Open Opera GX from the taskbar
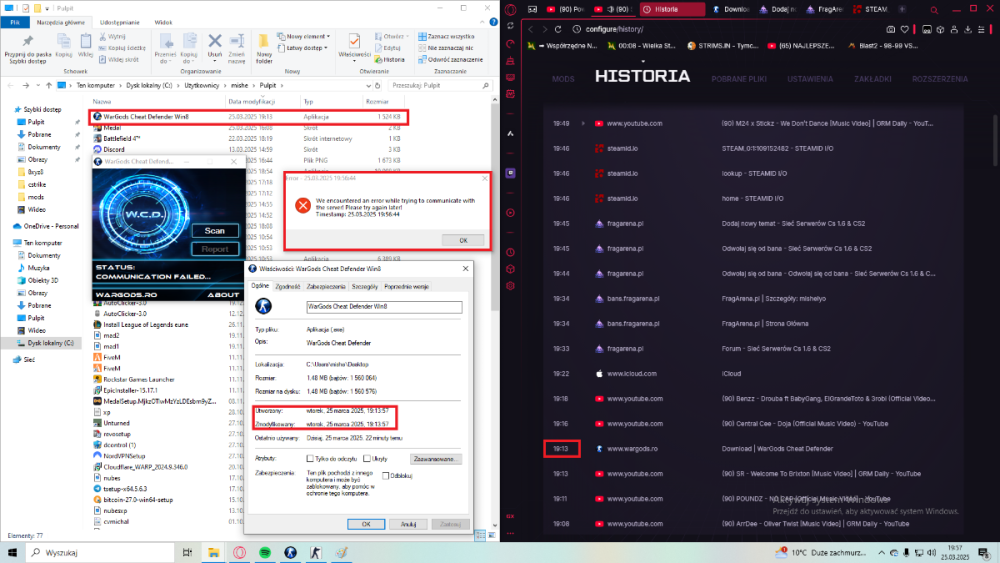This screenshot has width=1000, height=563. (x=239, y=553)
